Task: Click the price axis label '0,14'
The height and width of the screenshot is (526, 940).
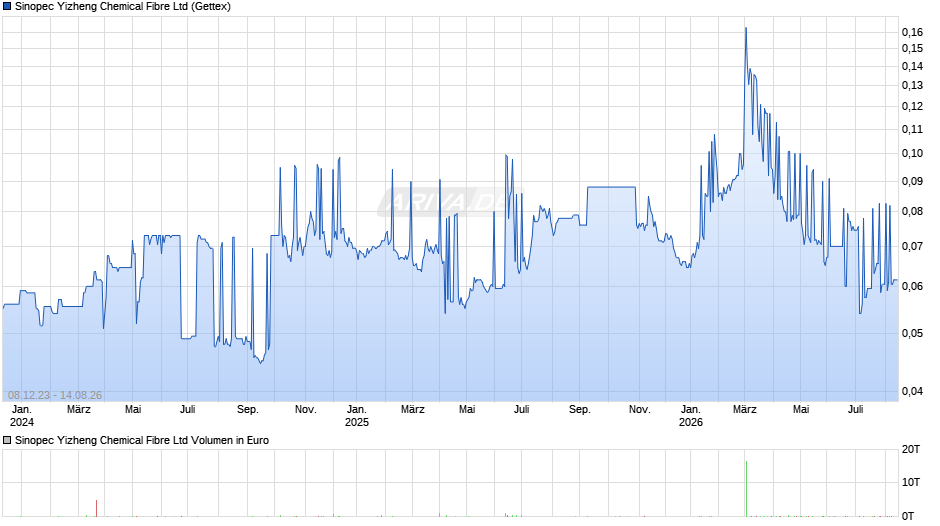Action: pos(912,66)
